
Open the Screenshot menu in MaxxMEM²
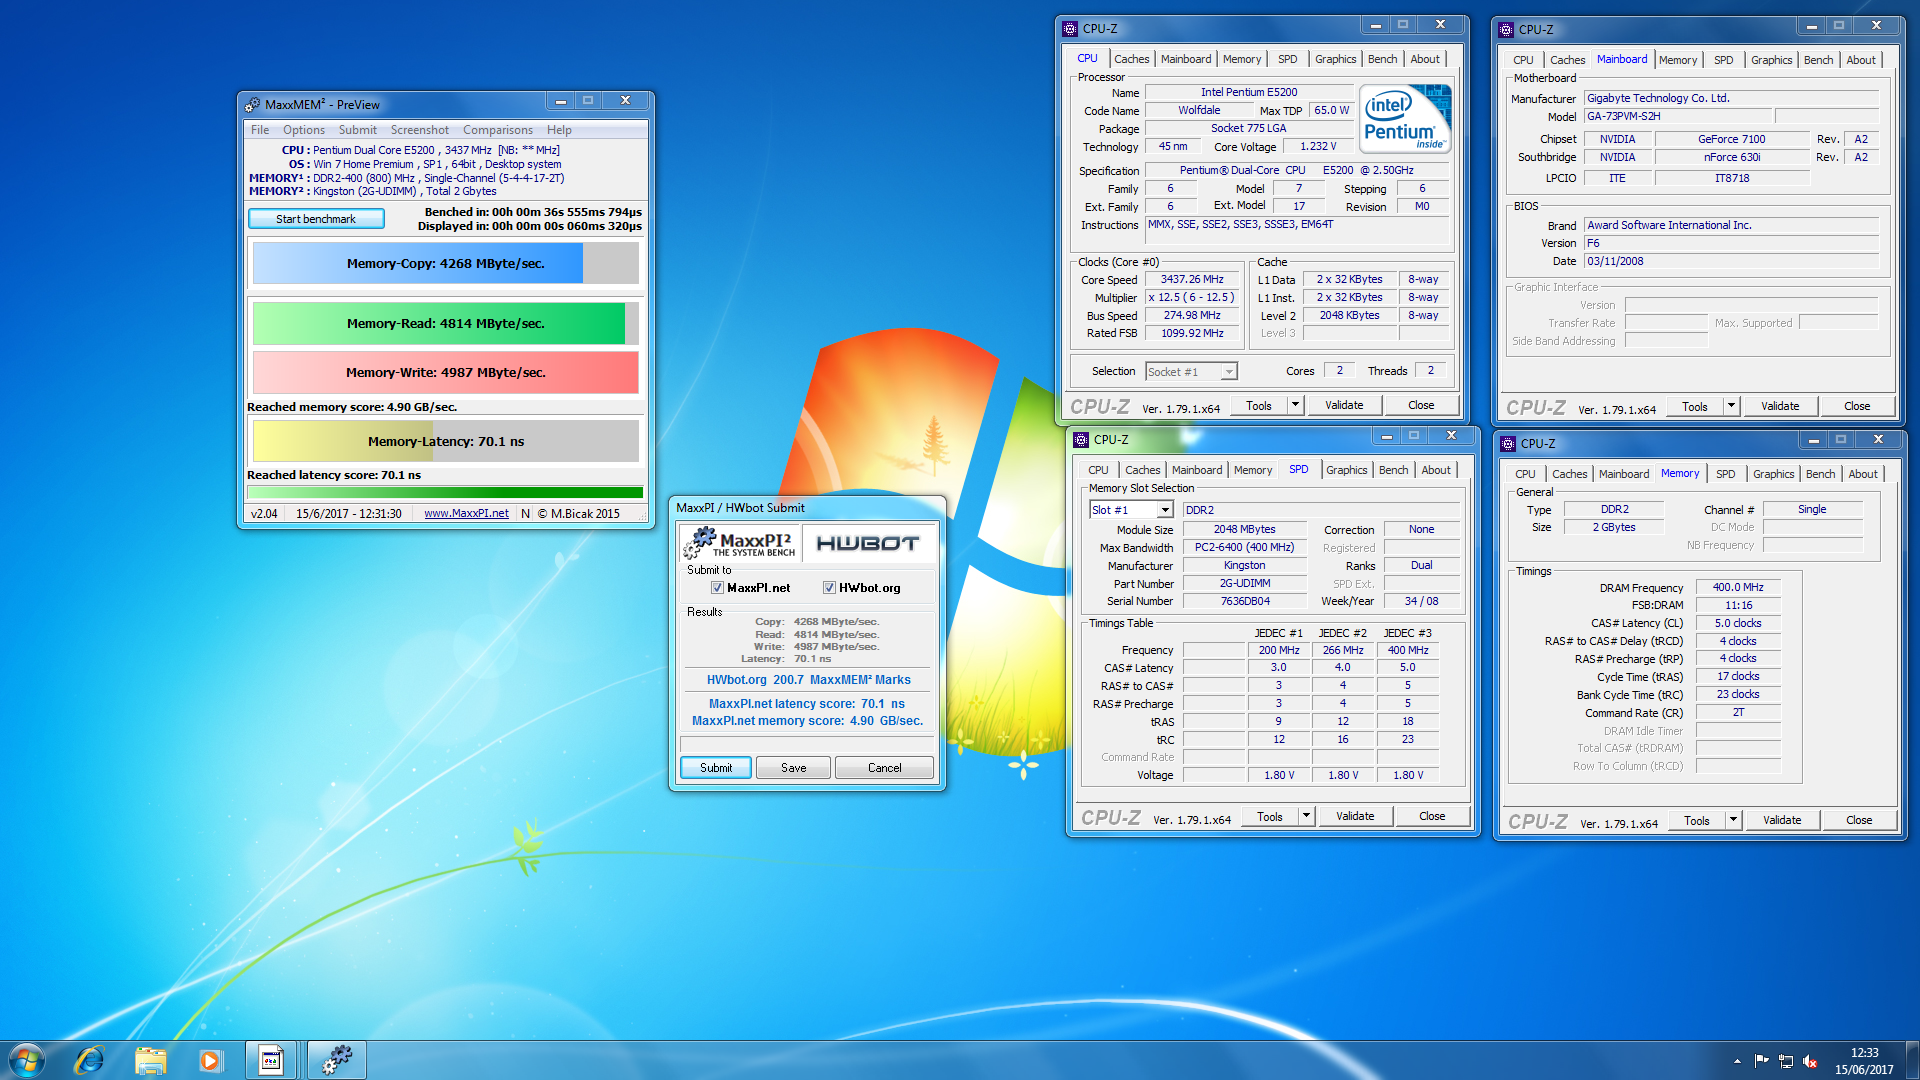pos(419,130)
